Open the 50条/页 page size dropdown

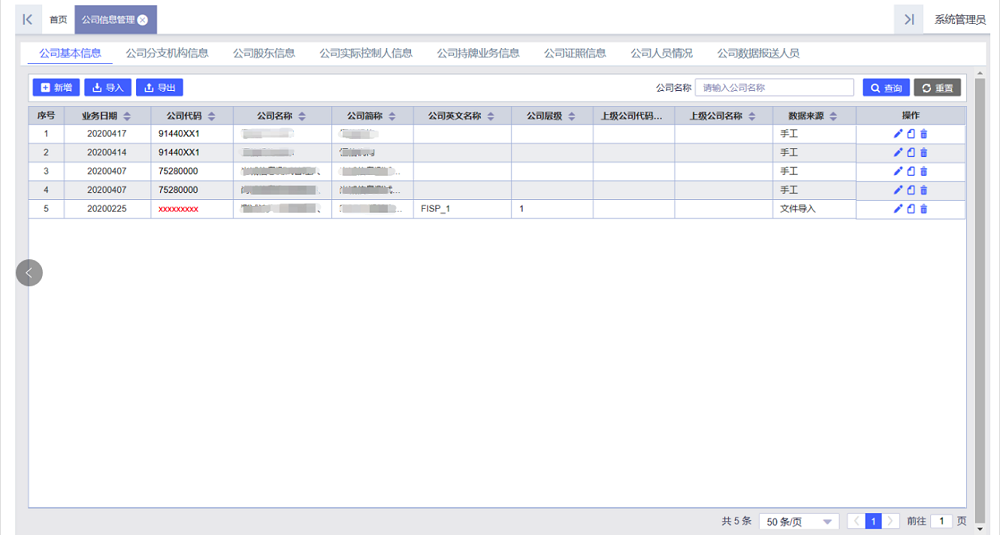799,522
